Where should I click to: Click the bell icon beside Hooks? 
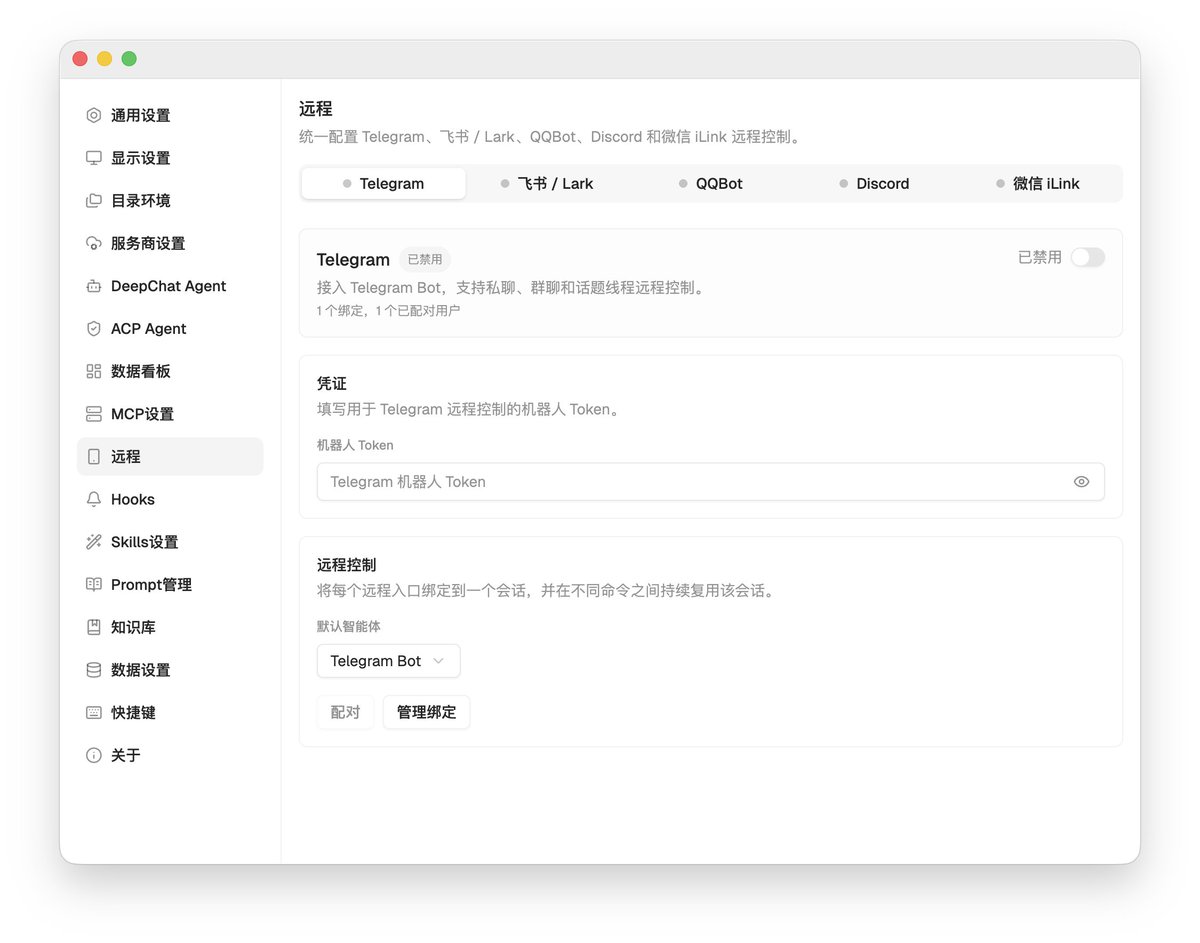pos(94,499)
